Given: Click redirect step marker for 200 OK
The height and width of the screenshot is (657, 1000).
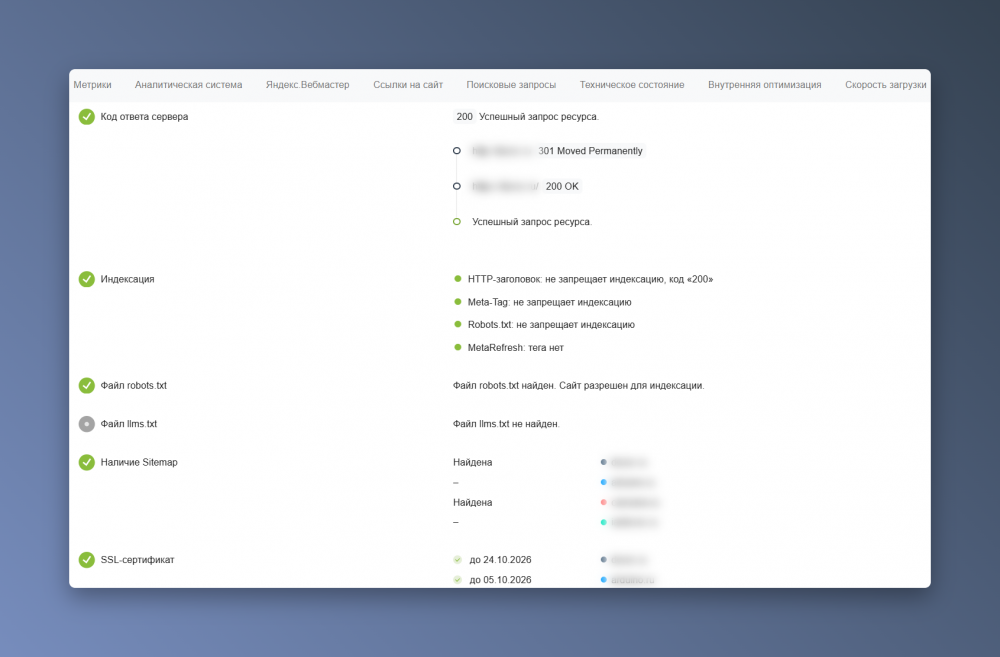Looking at the screenshot, I should pos(457,186).
